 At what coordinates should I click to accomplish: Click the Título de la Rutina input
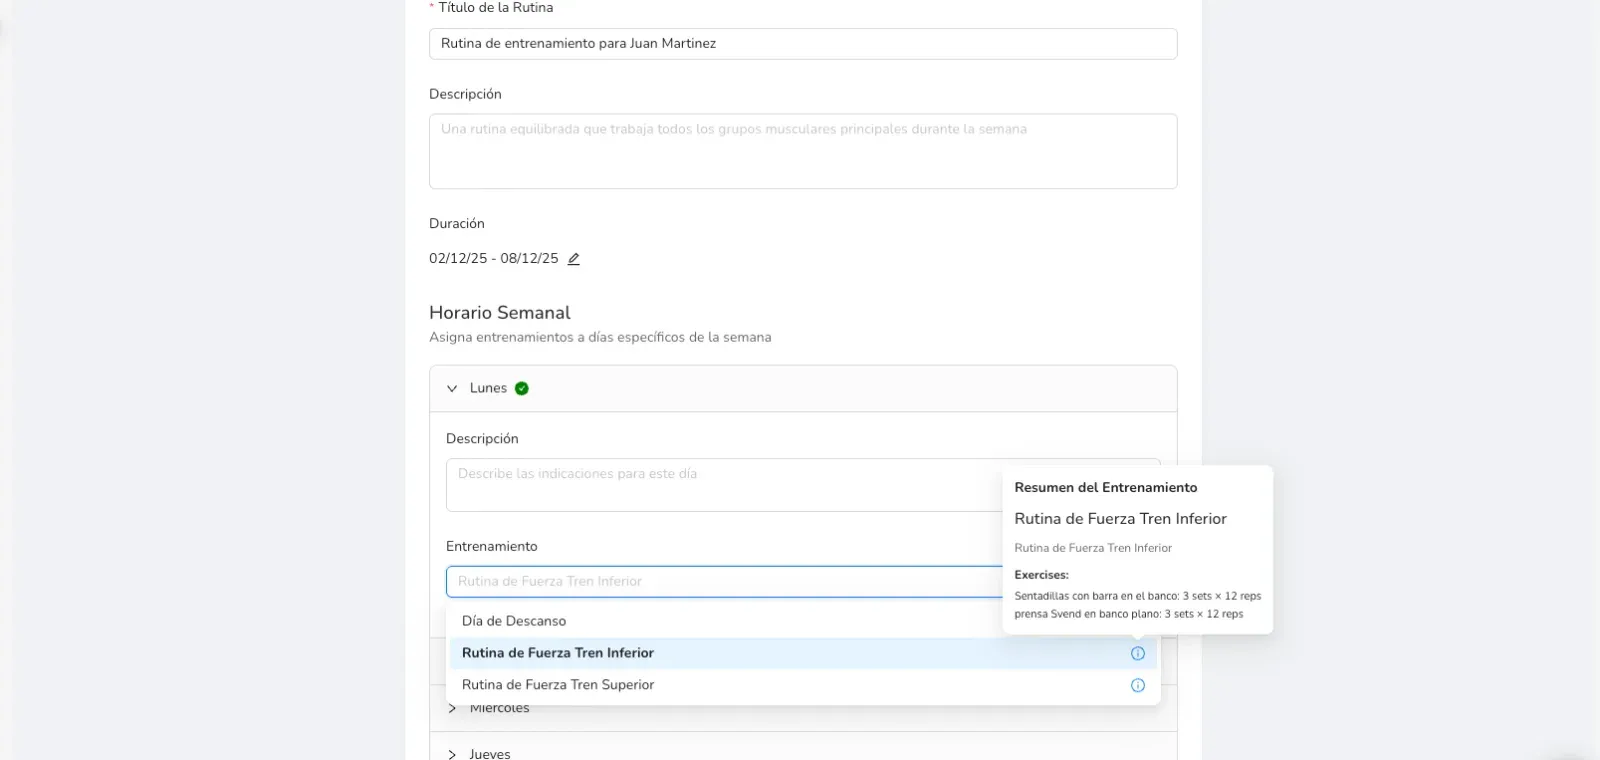pos(803,44)
